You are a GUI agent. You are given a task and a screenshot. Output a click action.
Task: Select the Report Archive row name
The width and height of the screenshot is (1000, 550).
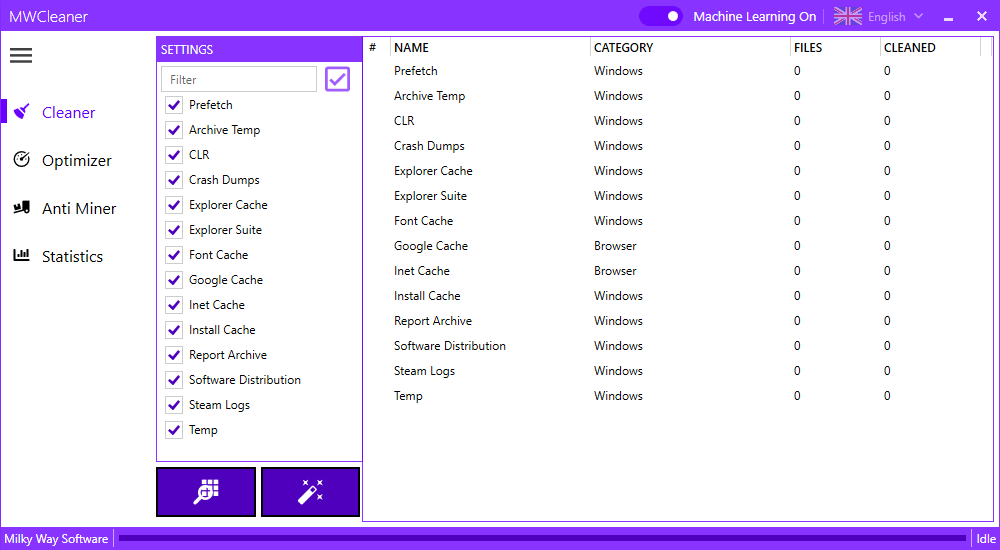coord(433,320)
